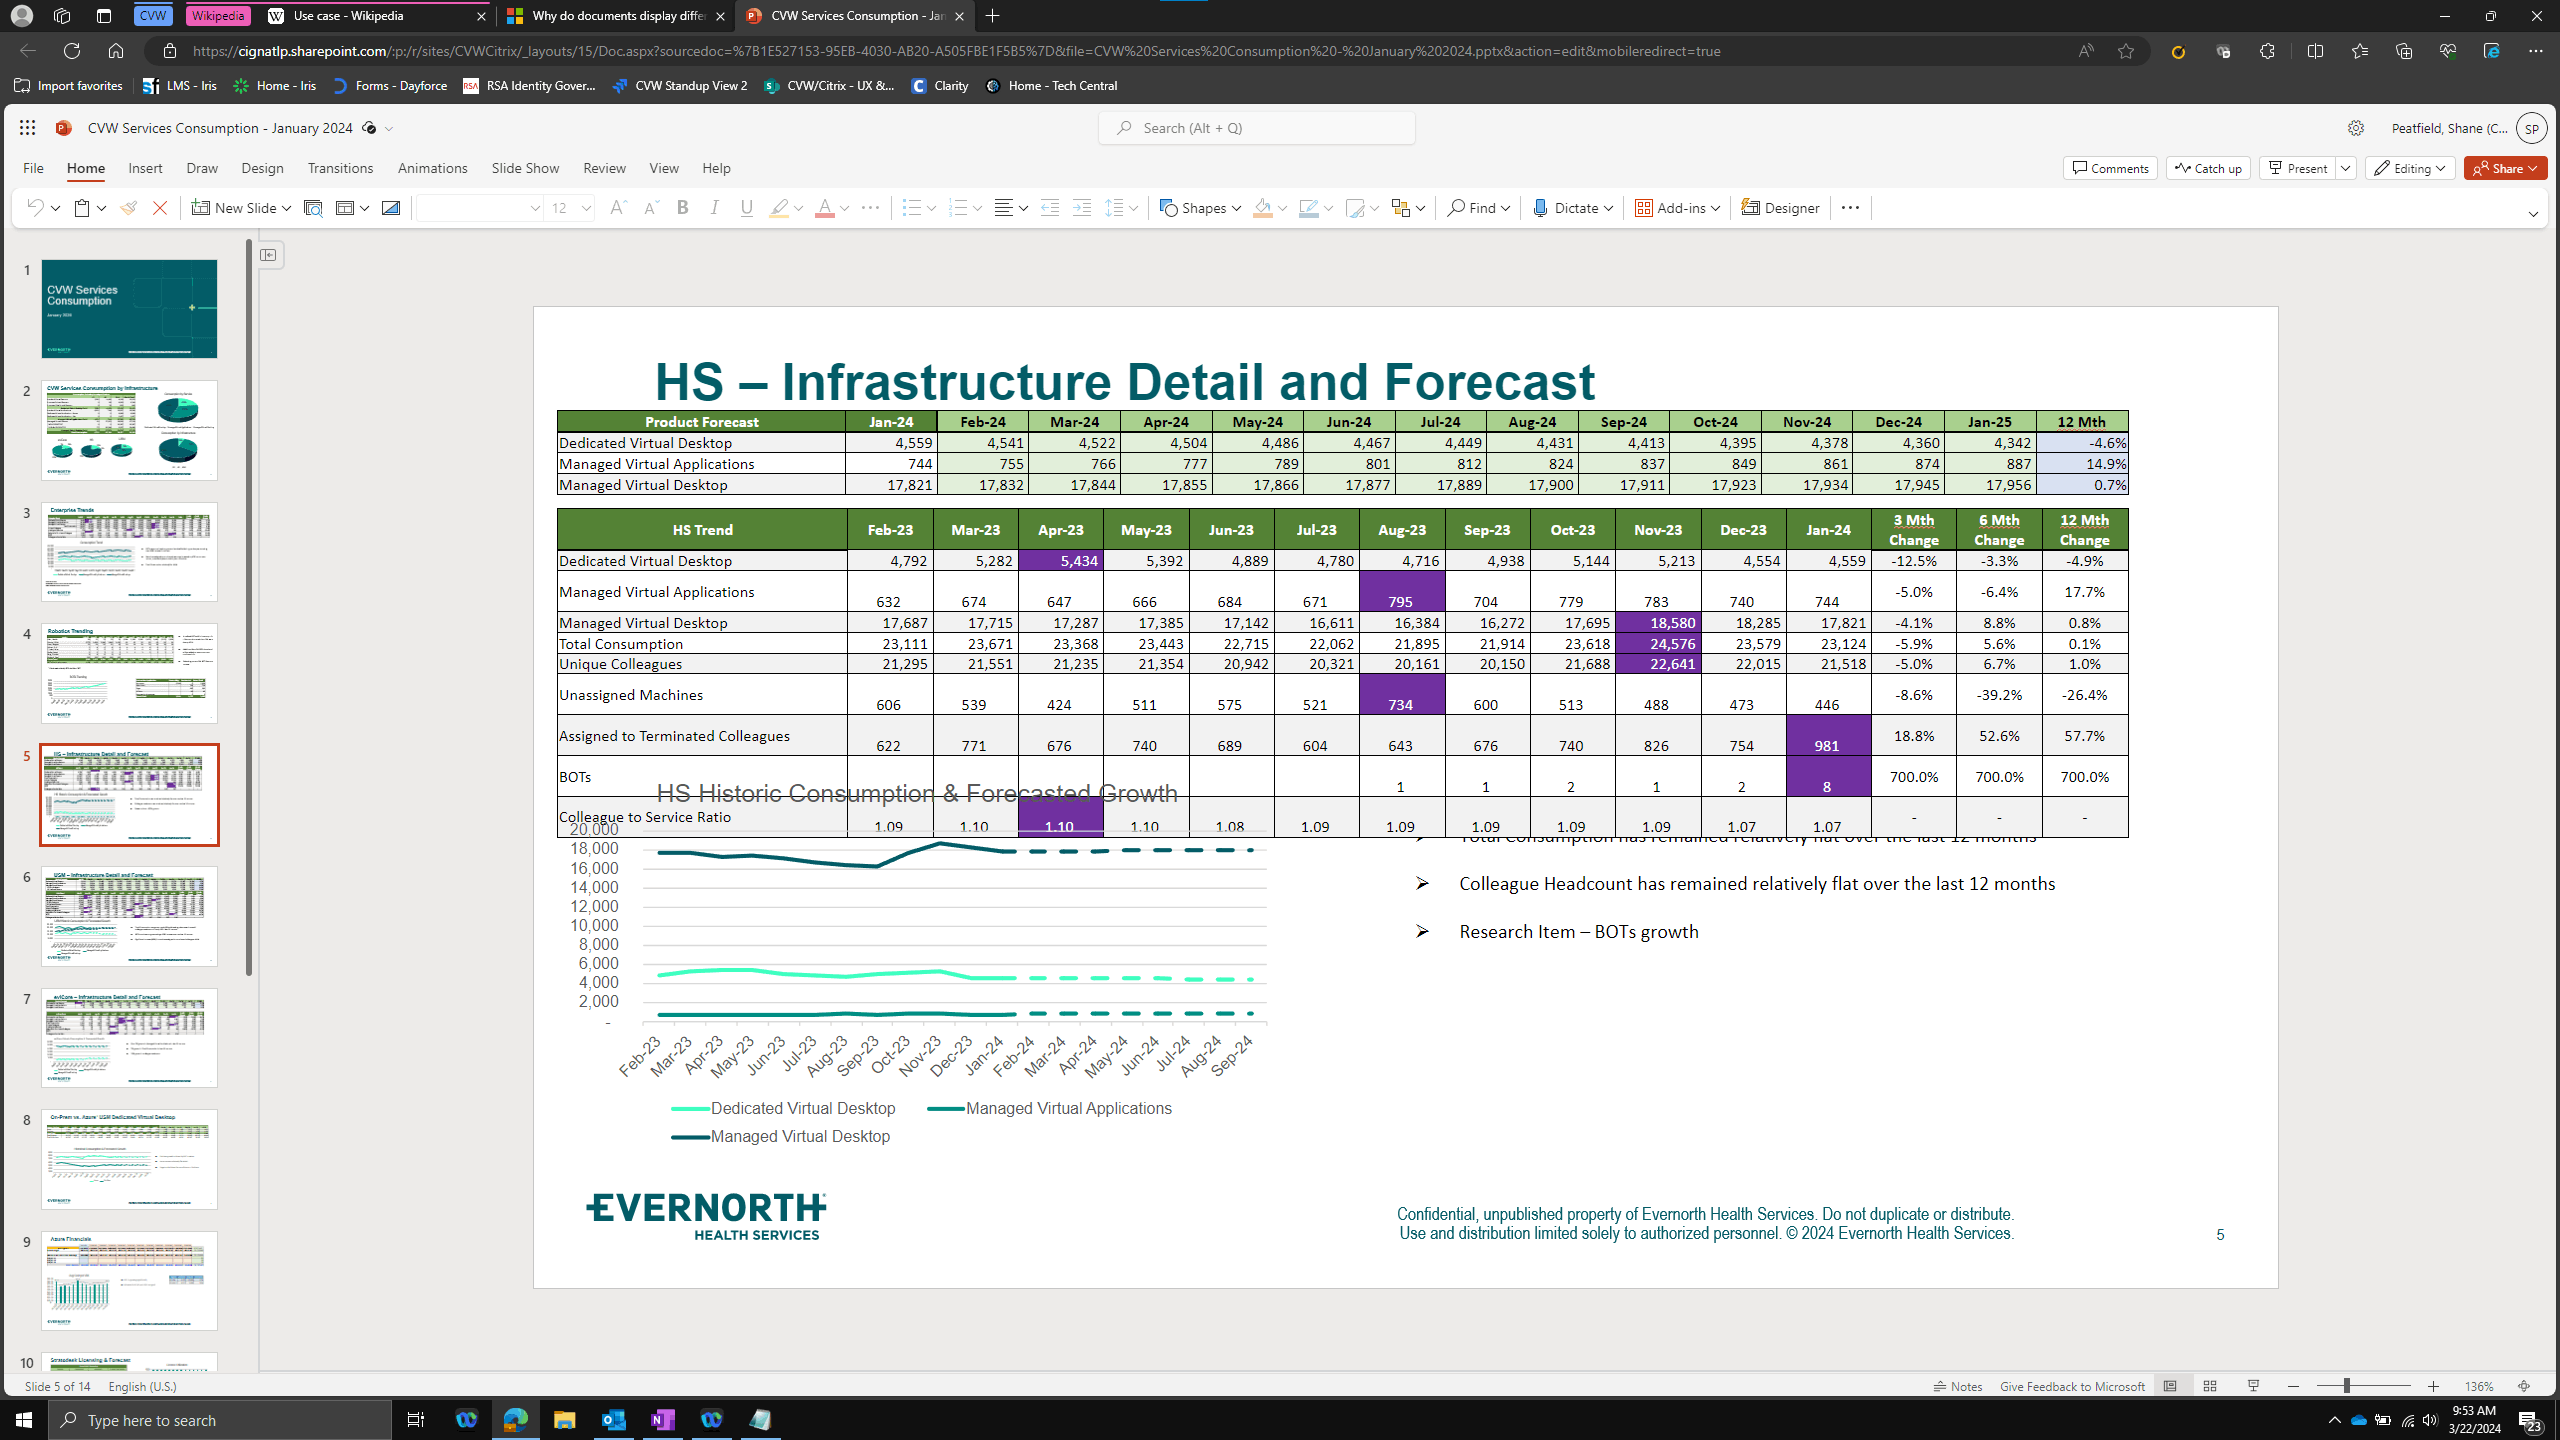This screenshot has height=1440, width=2560.
Task: Click the Format Painter icon
Action: pyautogui.click(x=128, y=208)
